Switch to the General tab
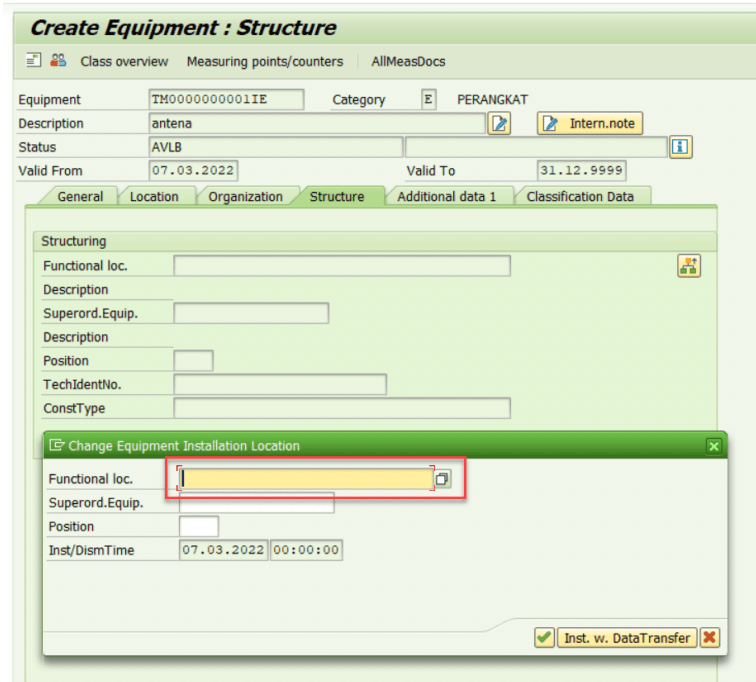Image resolution: width=756 pixels, height=682 pixels. click(80, 197)
